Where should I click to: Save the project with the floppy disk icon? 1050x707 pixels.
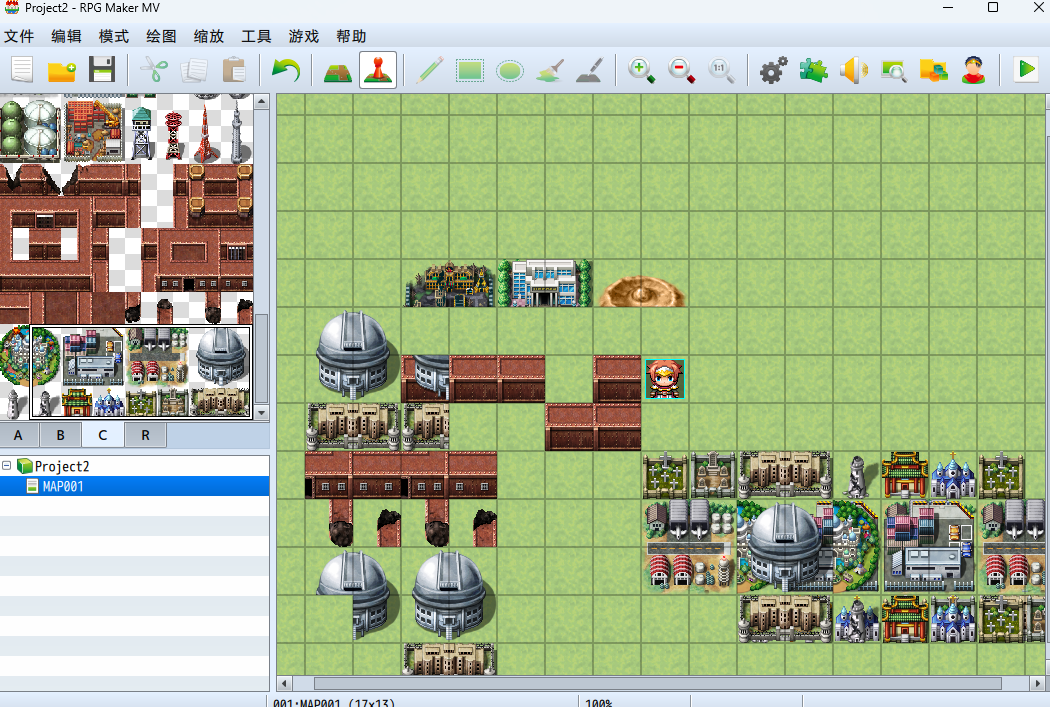coord(102,70)
